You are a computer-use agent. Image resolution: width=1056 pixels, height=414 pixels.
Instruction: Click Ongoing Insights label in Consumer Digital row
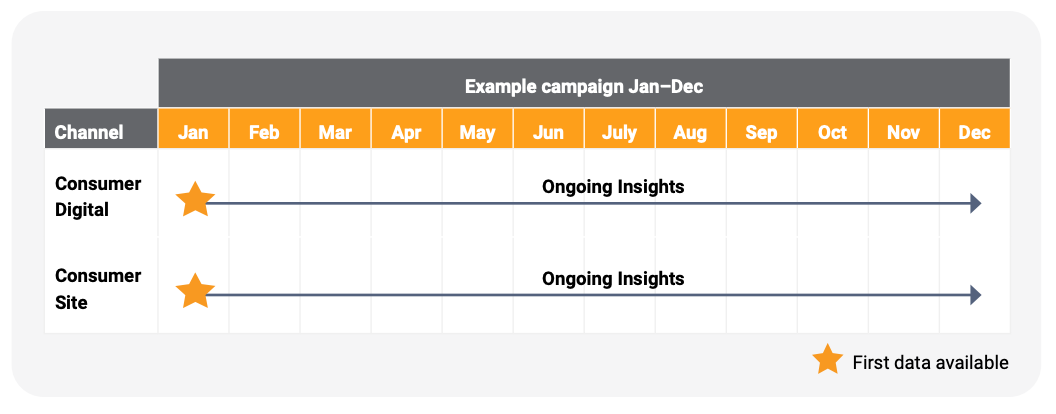pos(613,186)
